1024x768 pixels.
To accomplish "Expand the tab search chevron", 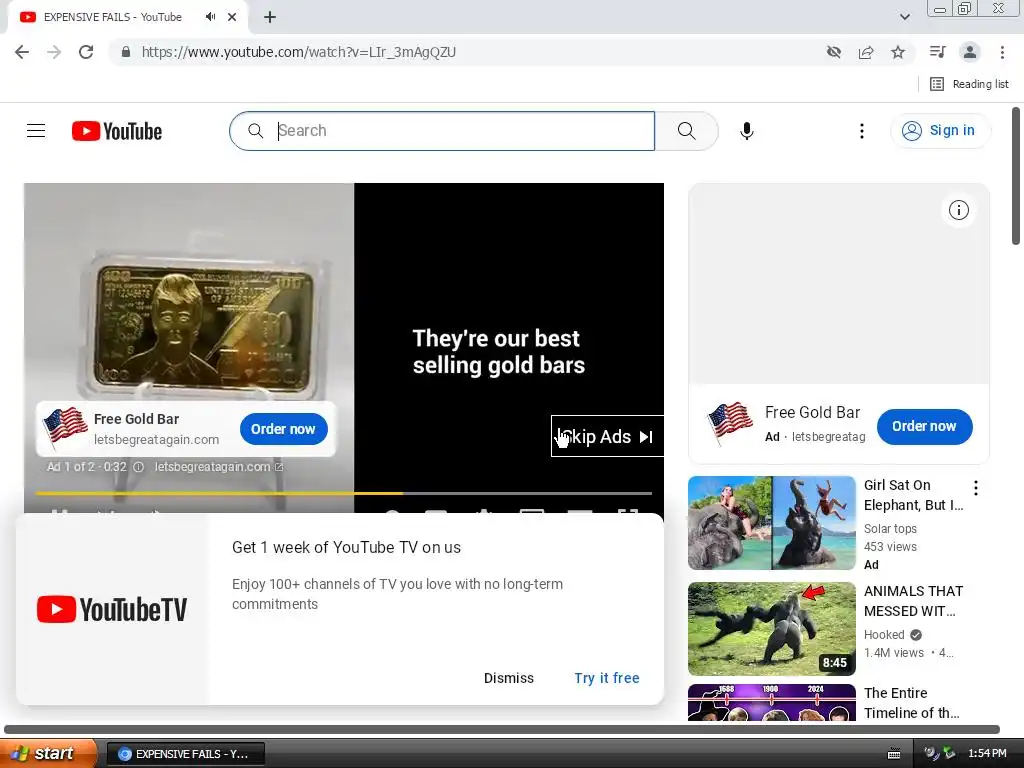I will coord(904,17).
